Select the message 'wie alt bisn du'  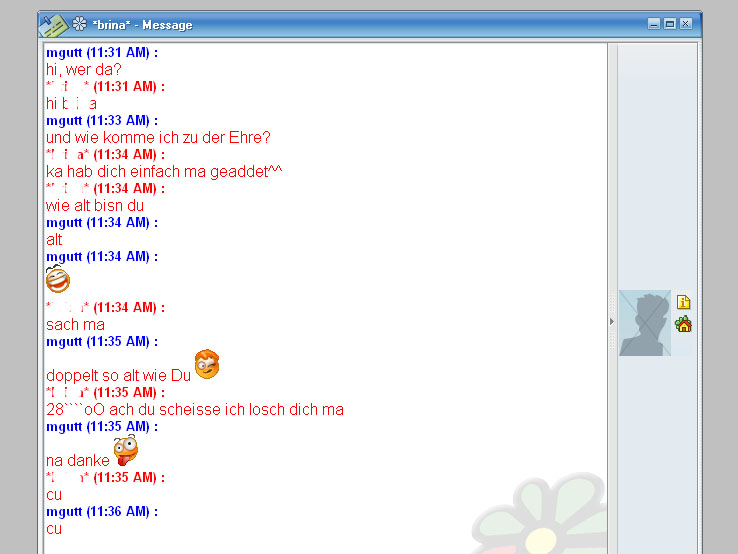[95, 206]
